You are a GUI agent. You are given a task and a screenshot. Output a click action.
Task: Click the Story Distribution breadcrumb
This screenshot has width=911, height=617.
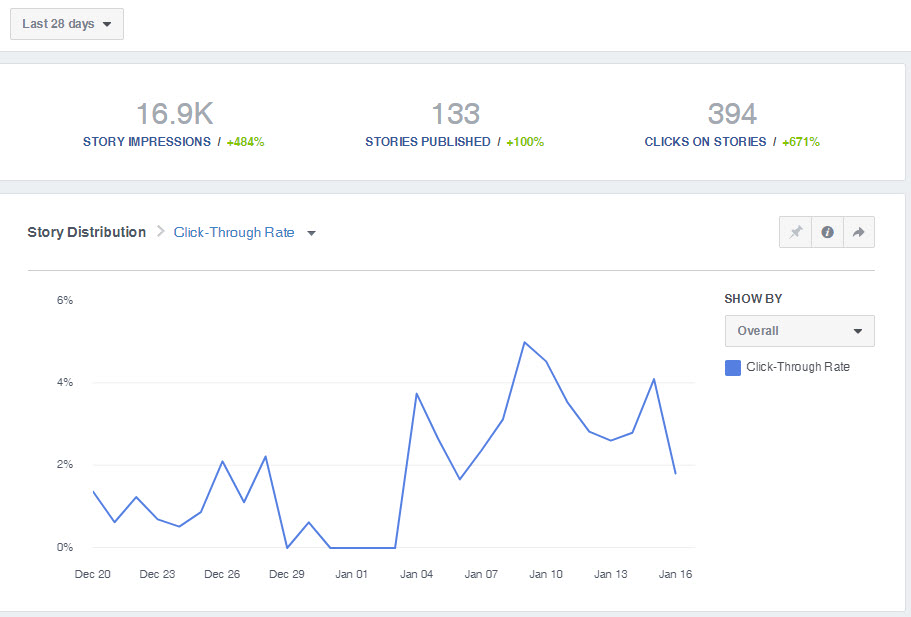pos(86,232)
